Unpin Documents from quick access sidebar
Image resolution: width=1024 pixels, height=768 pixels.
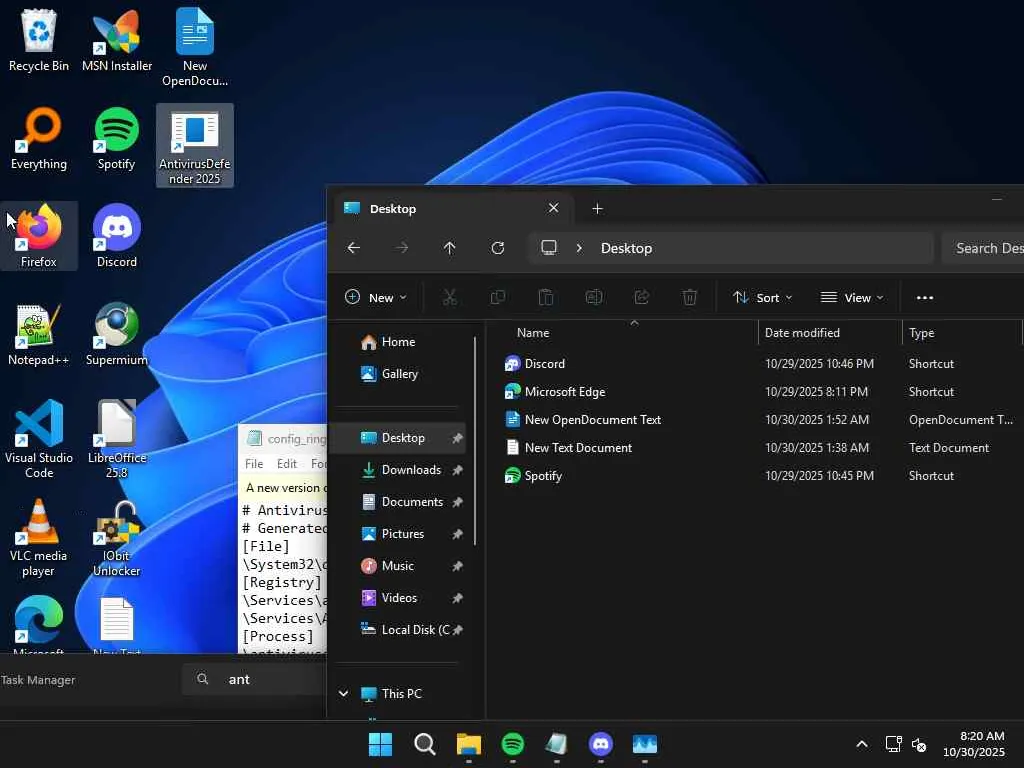pos(457,502)
